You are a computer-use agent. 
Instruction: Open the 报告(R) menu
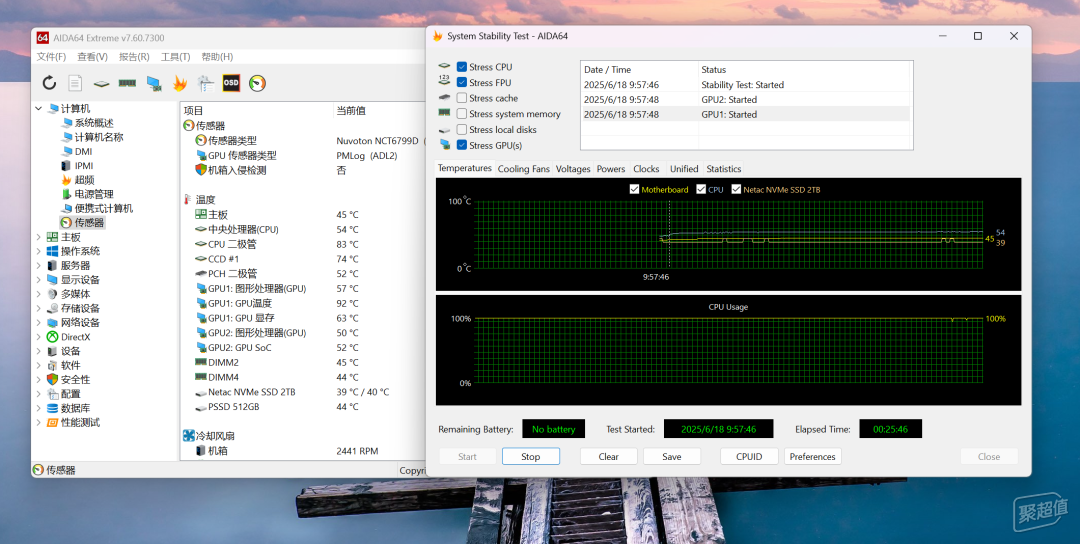[x=134, y=56]
